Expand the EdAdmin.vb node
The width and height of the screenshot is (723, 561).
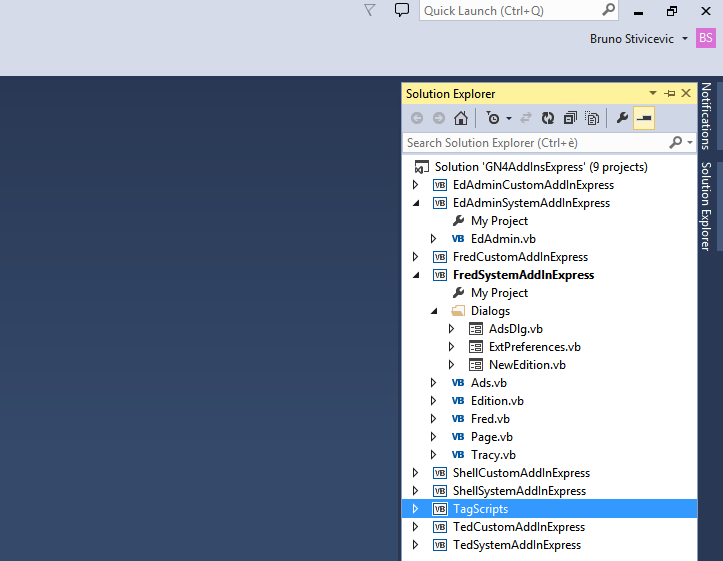[x=433, y=239]
